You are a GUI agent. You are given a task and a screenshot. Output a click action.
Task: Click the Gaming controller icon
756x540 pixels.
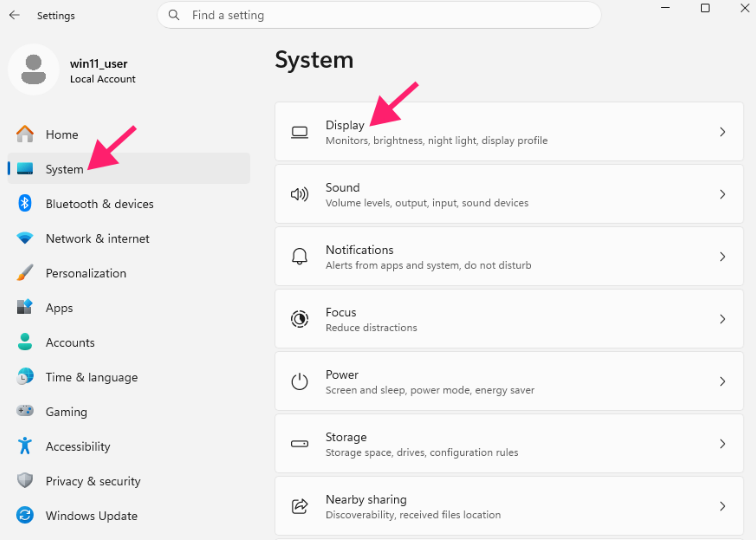[25, 411]
